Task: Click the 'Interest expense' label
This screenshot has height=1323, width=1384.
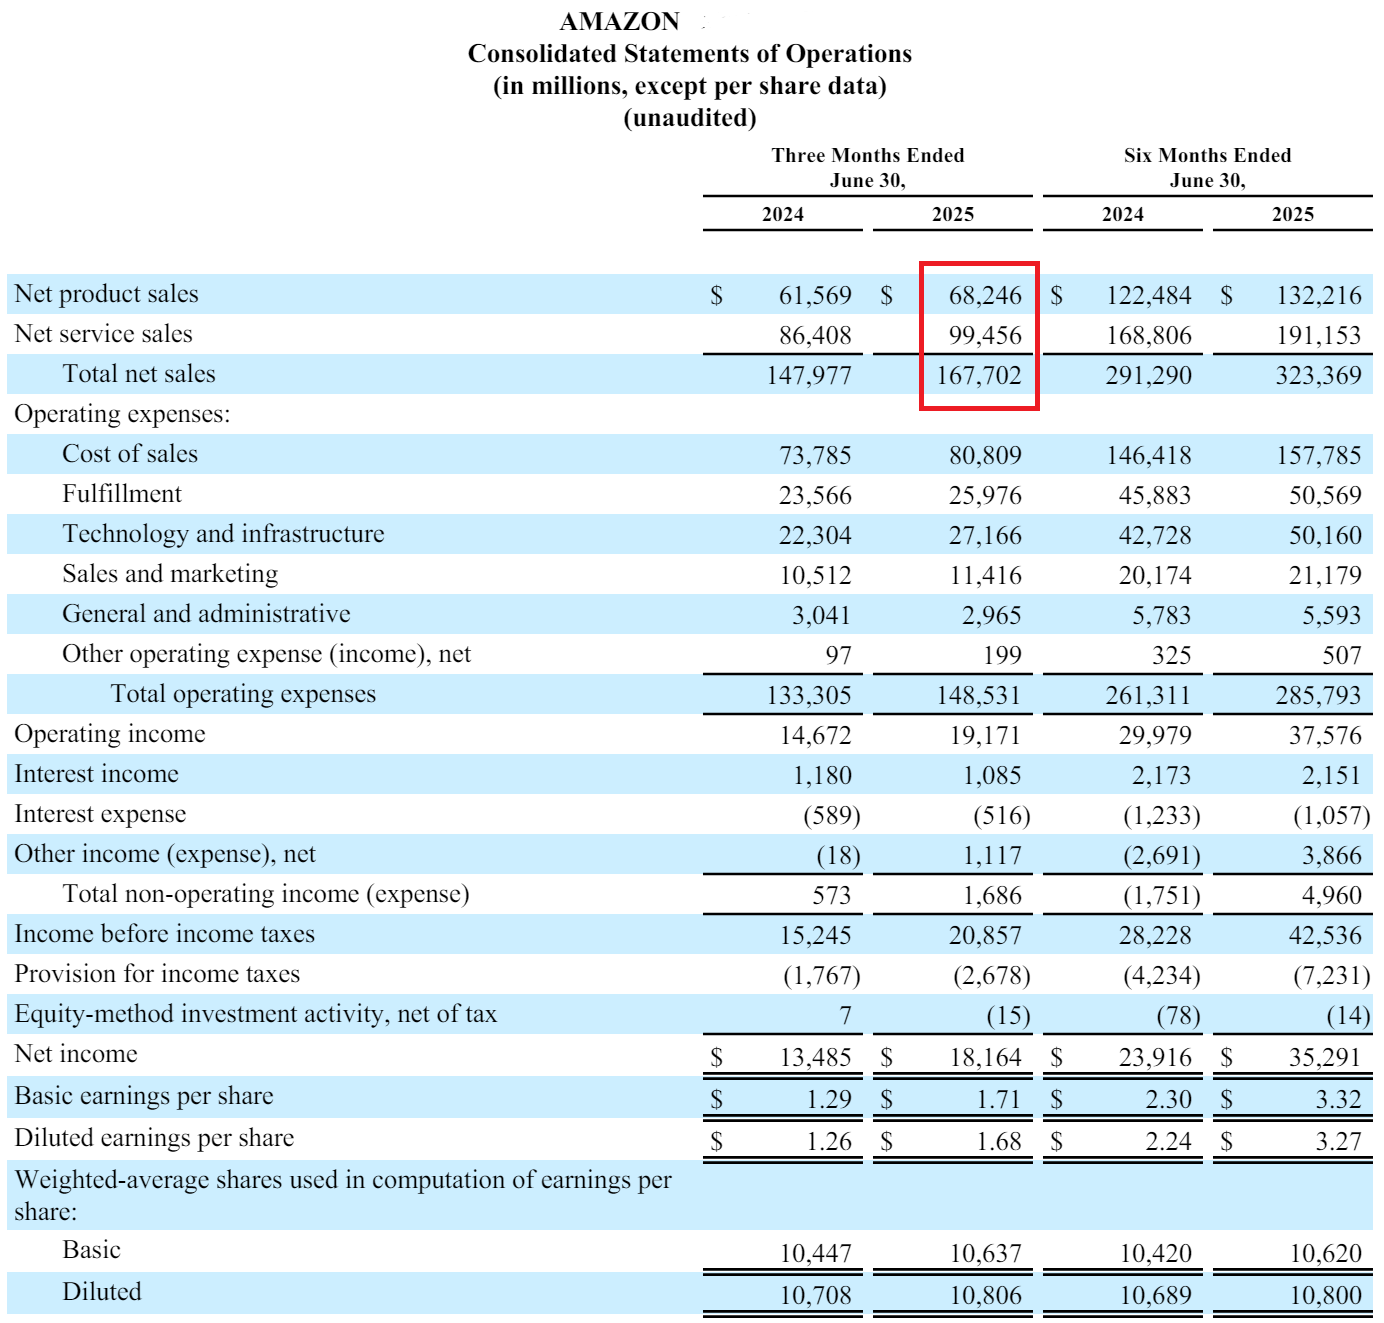Action: [x=100, y=814]
